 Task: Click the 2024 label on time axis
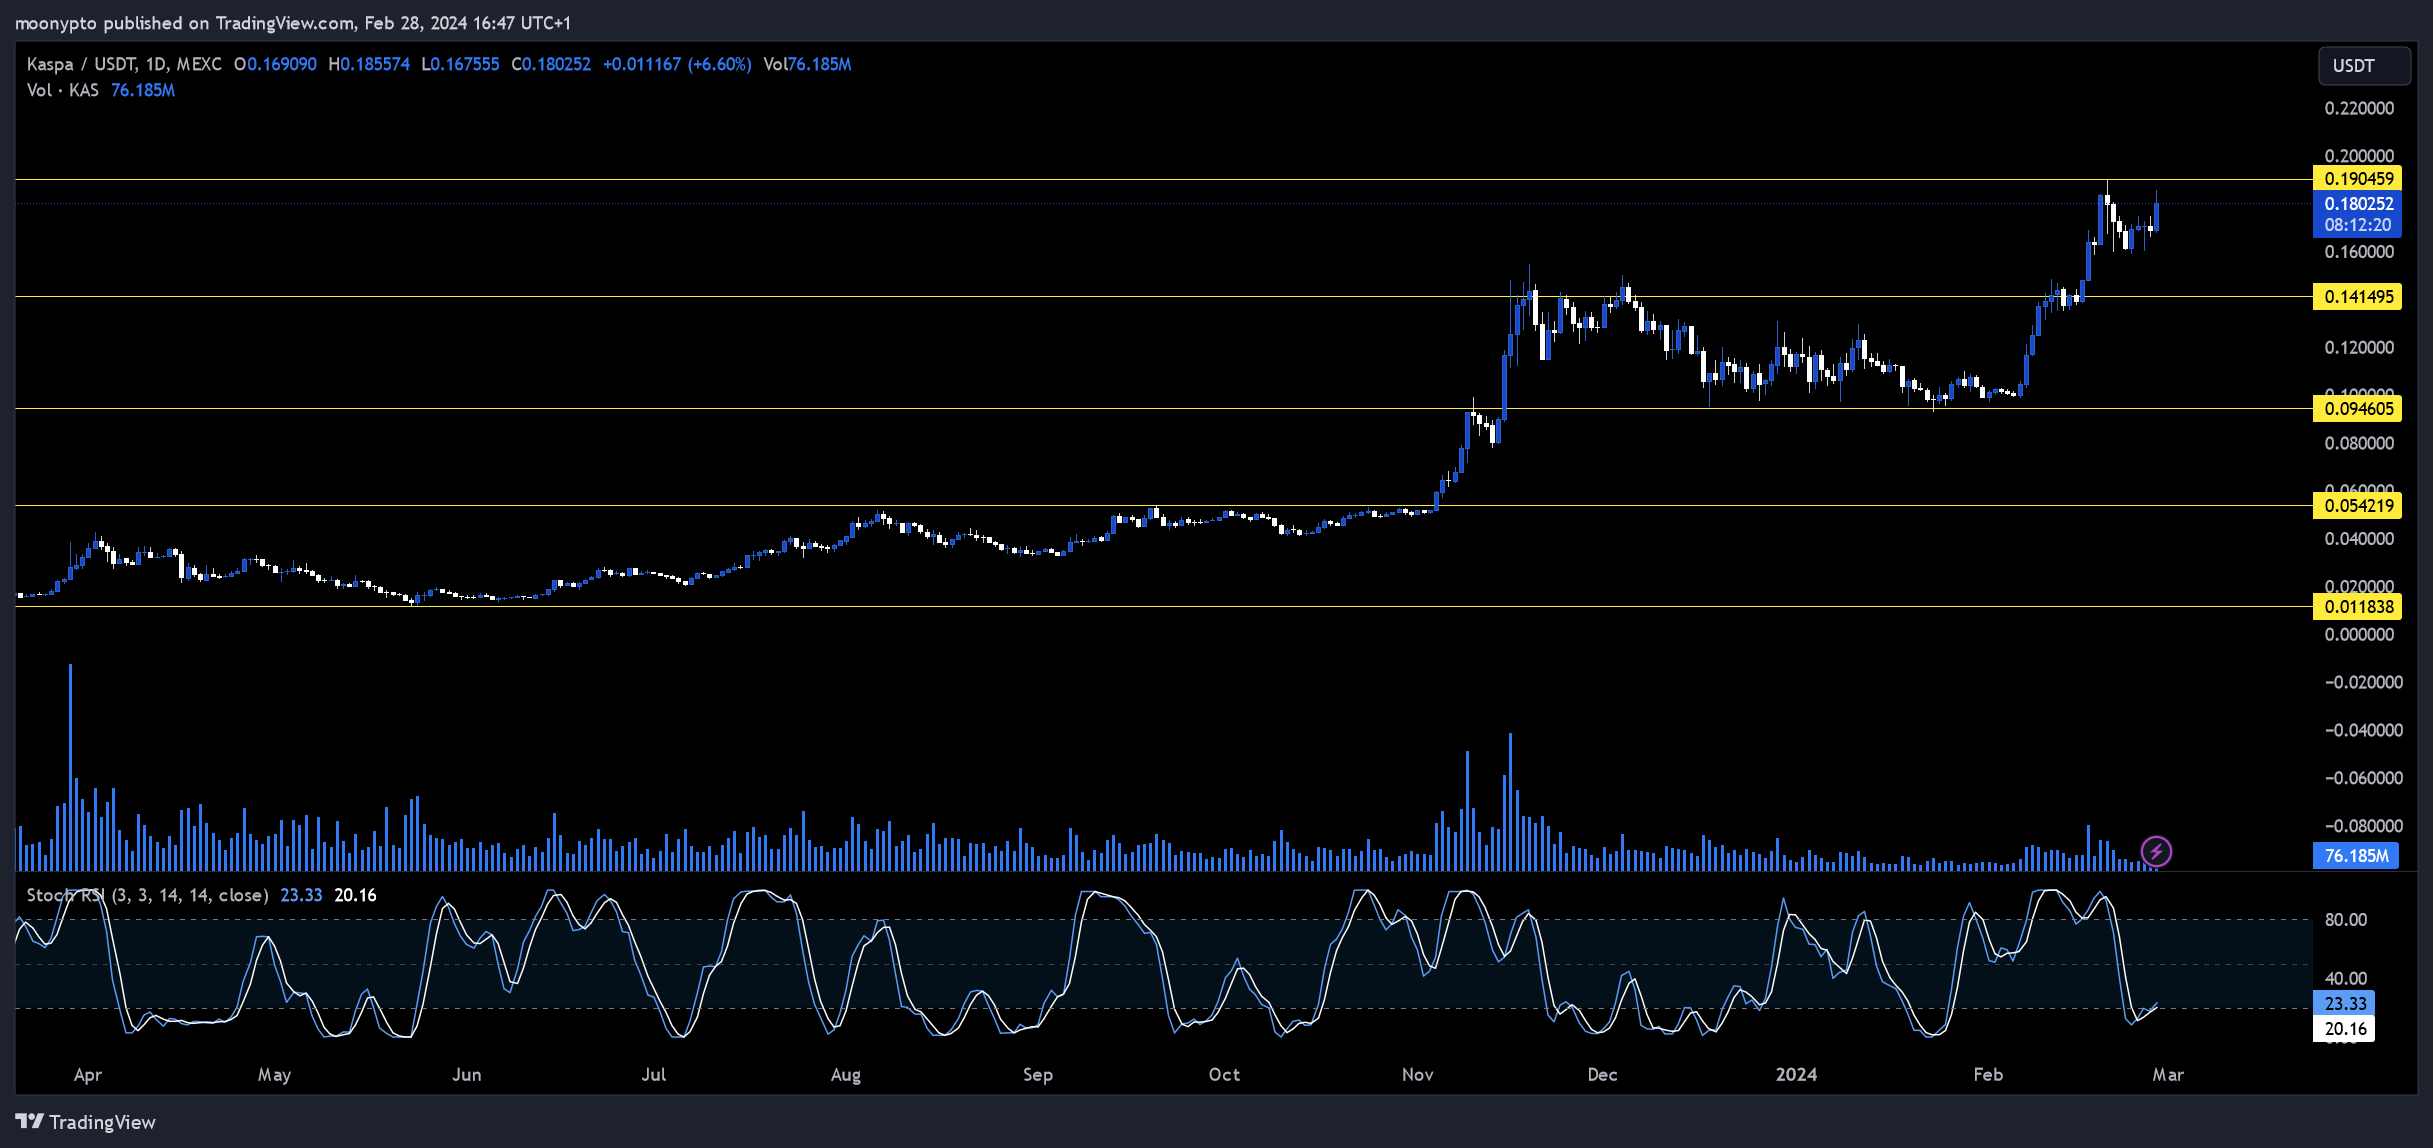point(1796,1075)
